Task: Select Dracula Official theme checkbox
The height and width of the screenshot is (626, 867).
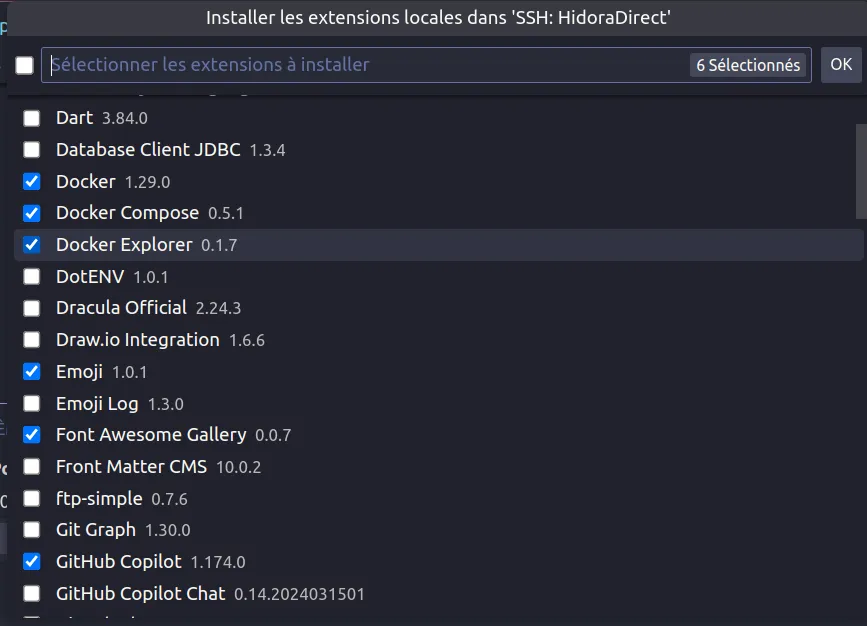Action: click(x=32, y=308)
